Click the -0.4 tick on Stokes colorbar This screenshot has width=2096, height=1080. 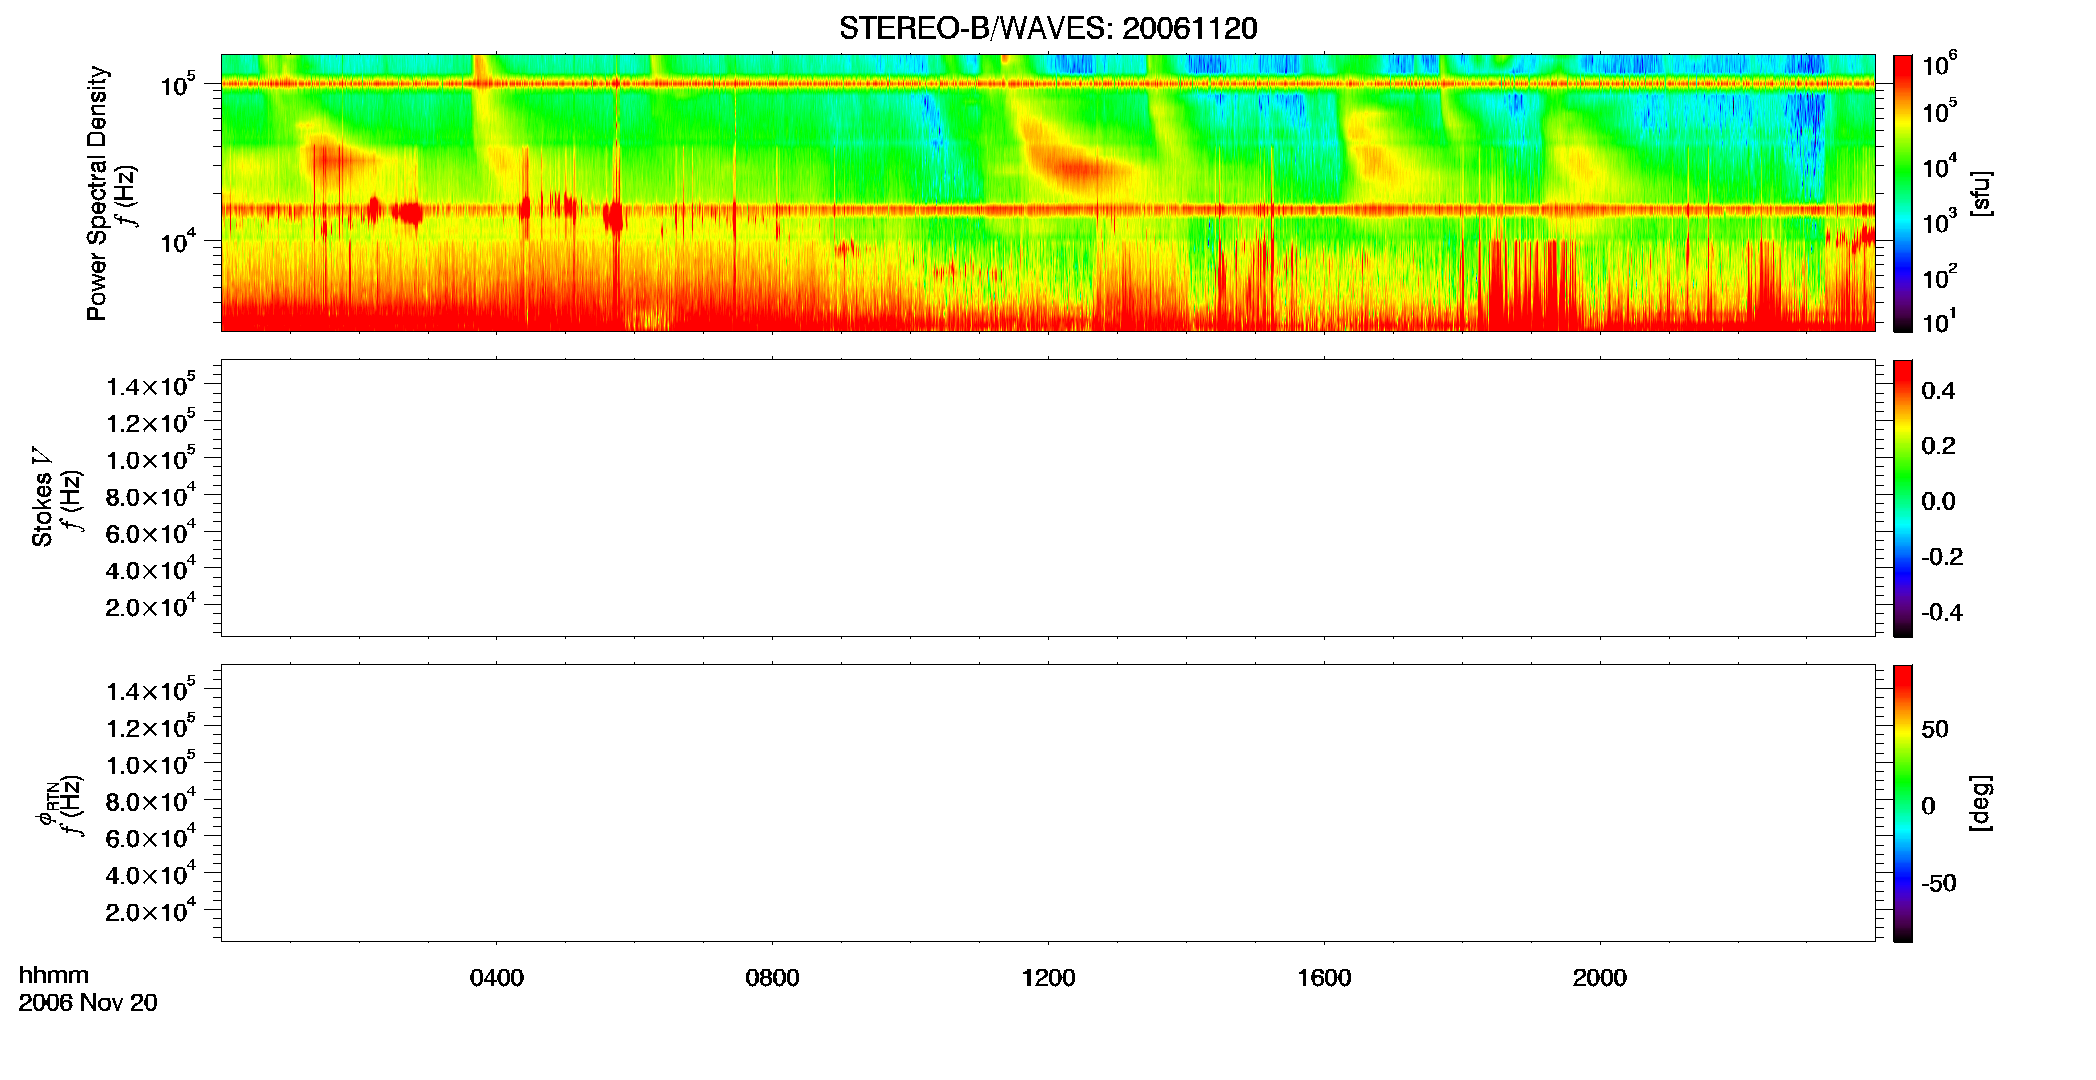click(x=1942, y=612)
